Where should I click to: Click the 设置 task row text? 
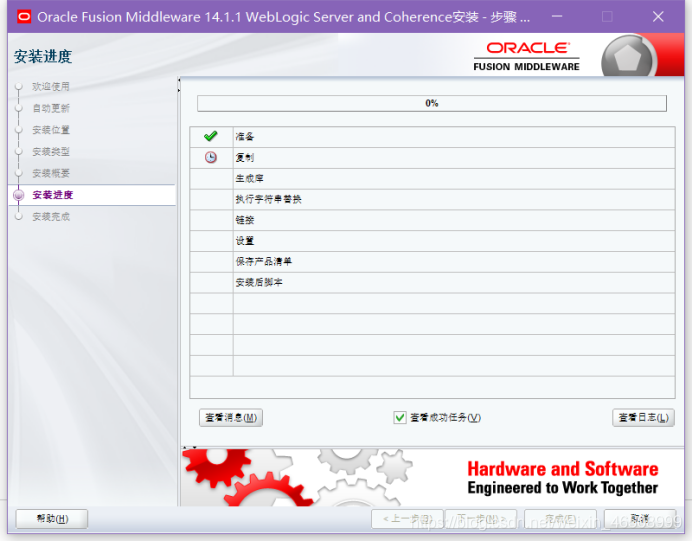244,240
